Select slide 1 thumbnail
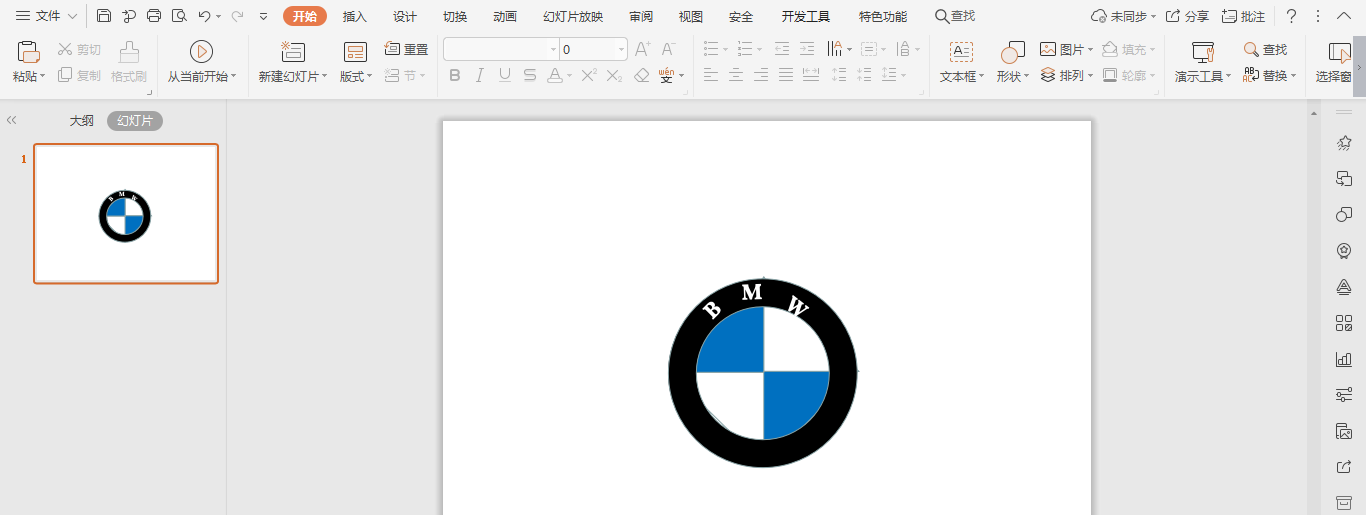The width and height of the screenshot is (1366, 515). [x=126, y=214]
